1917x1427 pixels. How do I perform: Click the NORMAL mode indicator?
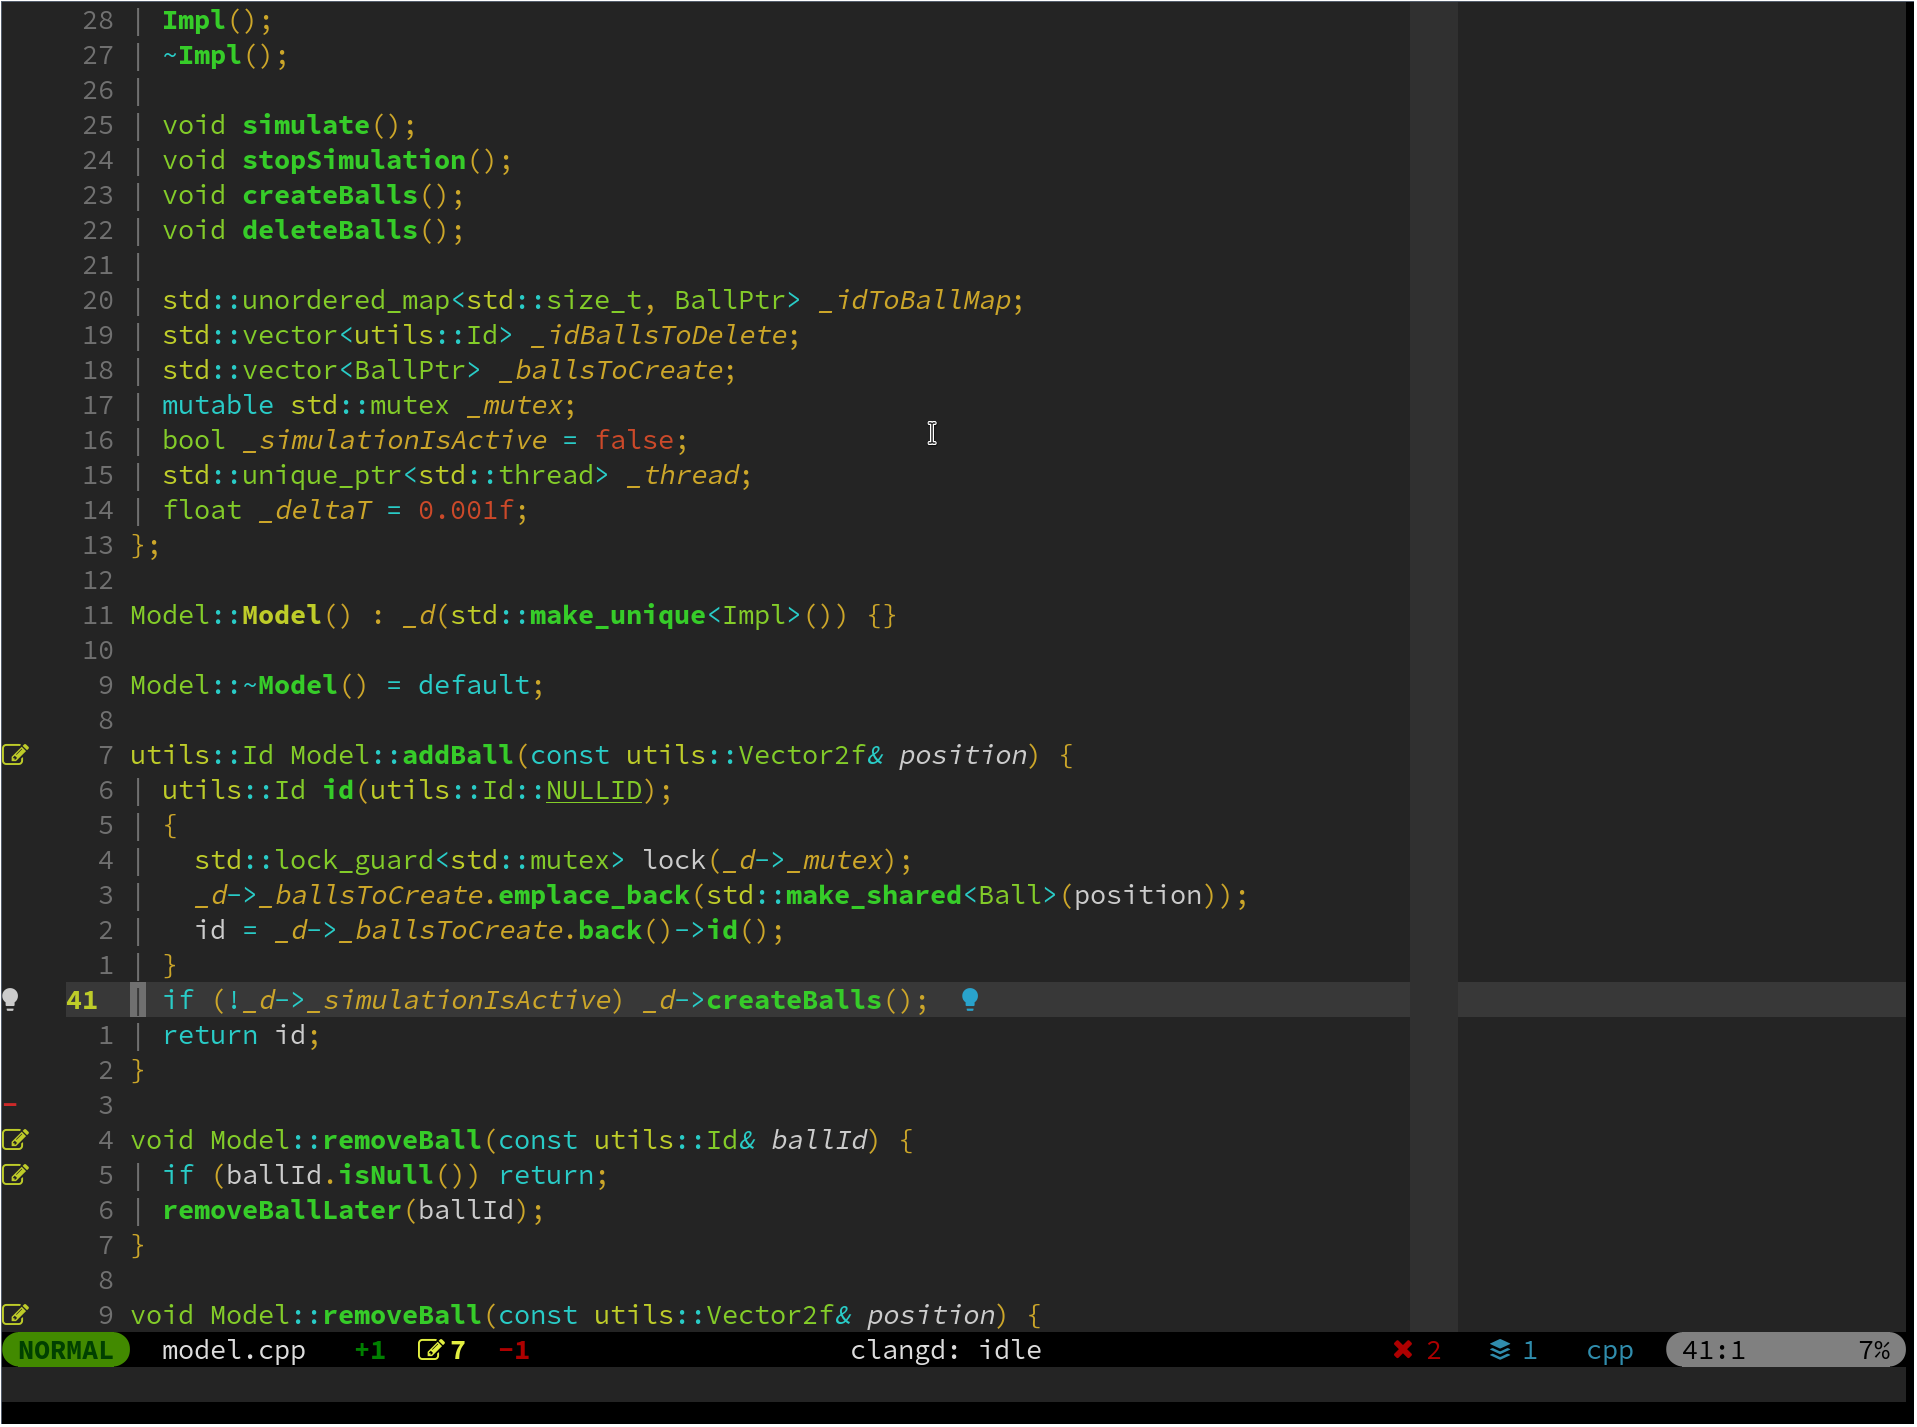pyautogui.click(x=64, y=1349)
